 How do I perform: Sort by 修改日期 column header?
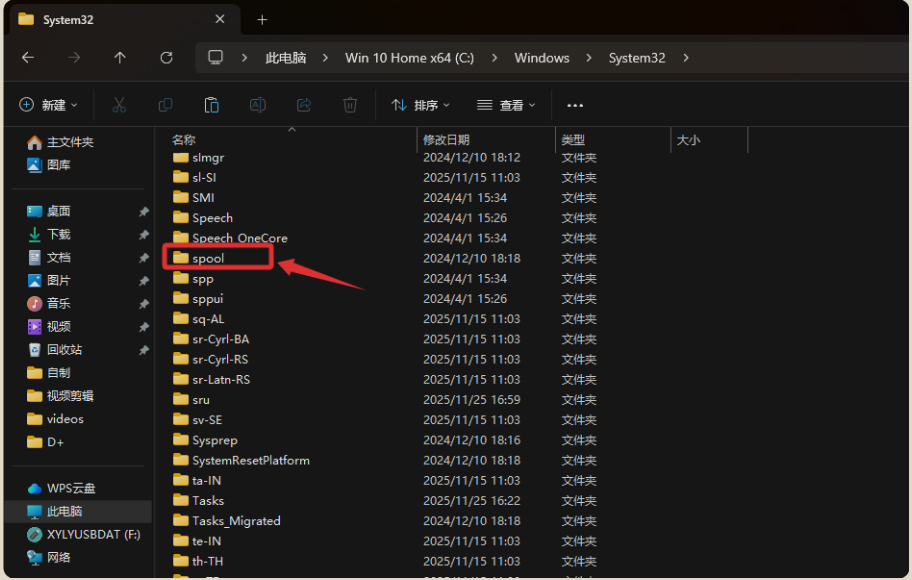[446, 140]
